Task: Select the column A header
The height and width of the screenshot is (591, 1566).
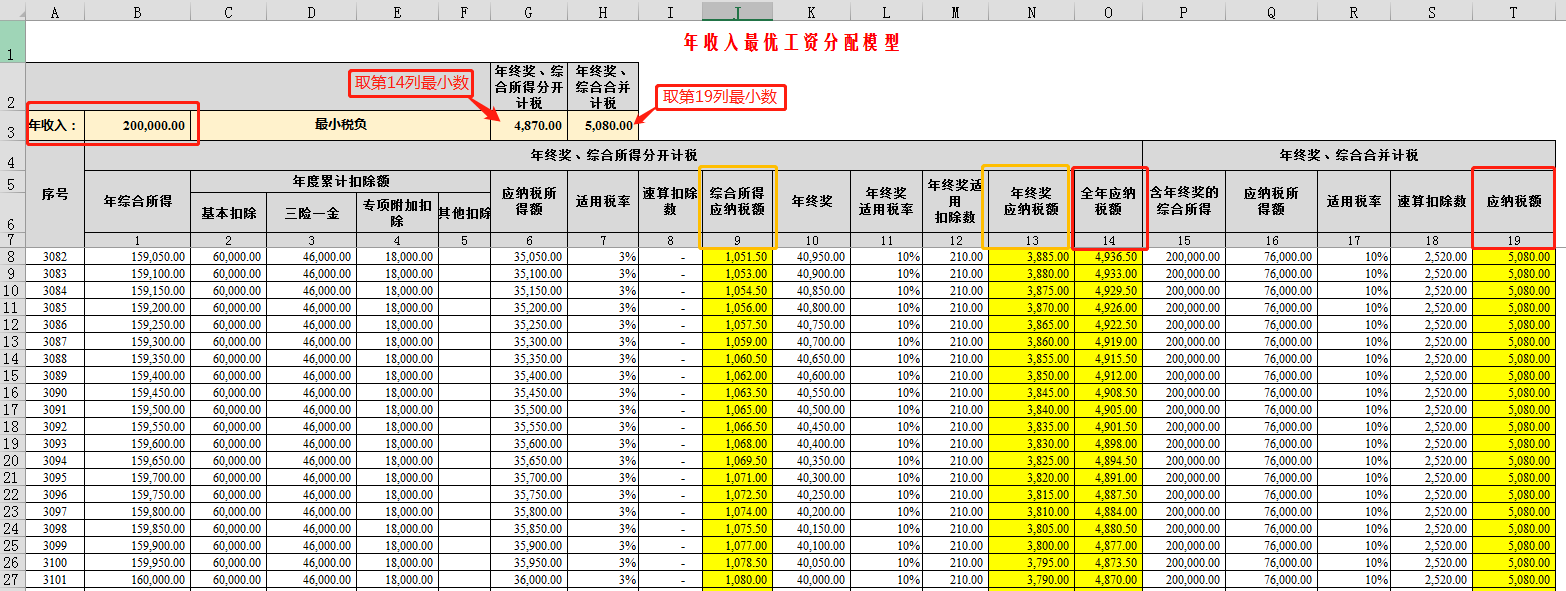Action: pyautogui.click(x=54, y=11)
